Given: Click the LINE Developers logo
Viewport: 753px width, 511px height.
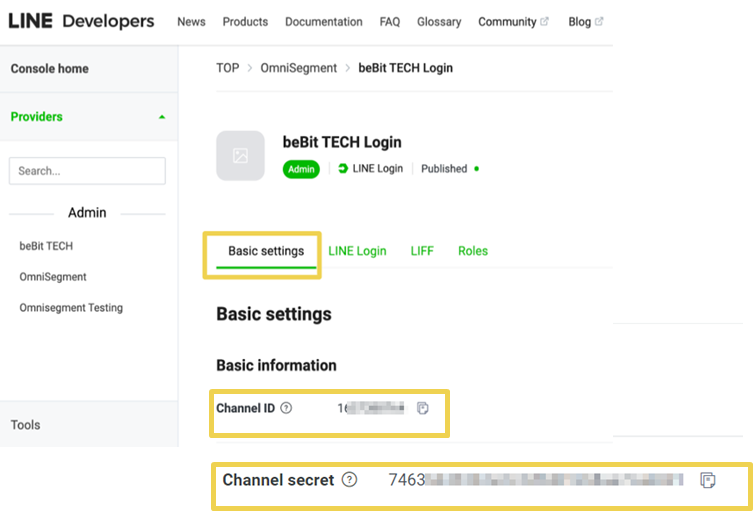Looking at the screenshot, I should pyautogui.click(x=81, y=21).
